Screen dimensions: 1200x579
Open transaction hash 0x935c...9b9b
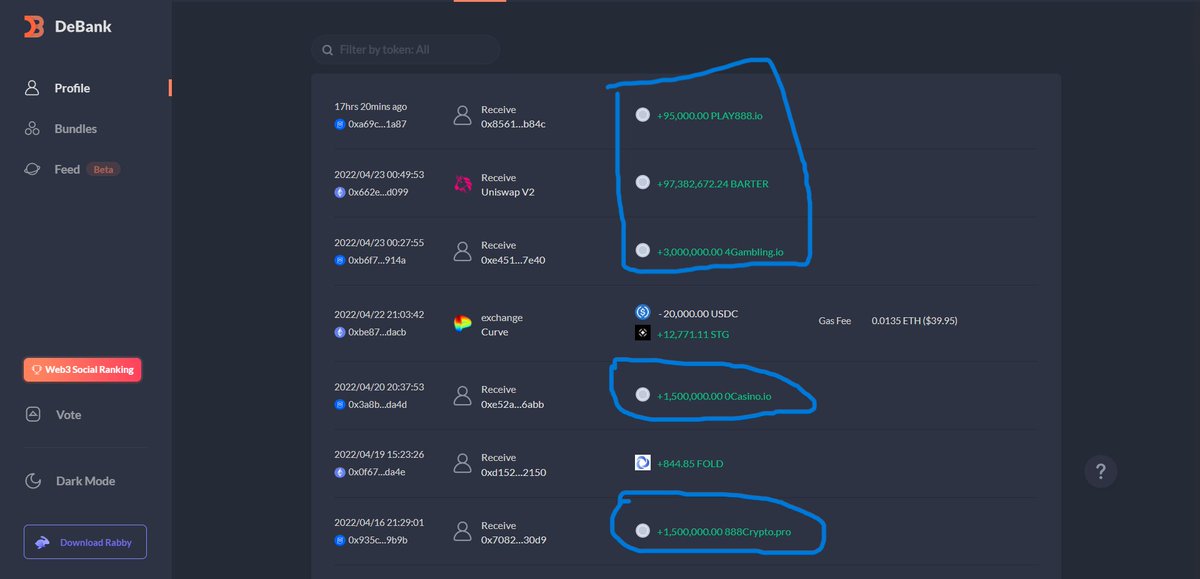click(x=377, y=540)
